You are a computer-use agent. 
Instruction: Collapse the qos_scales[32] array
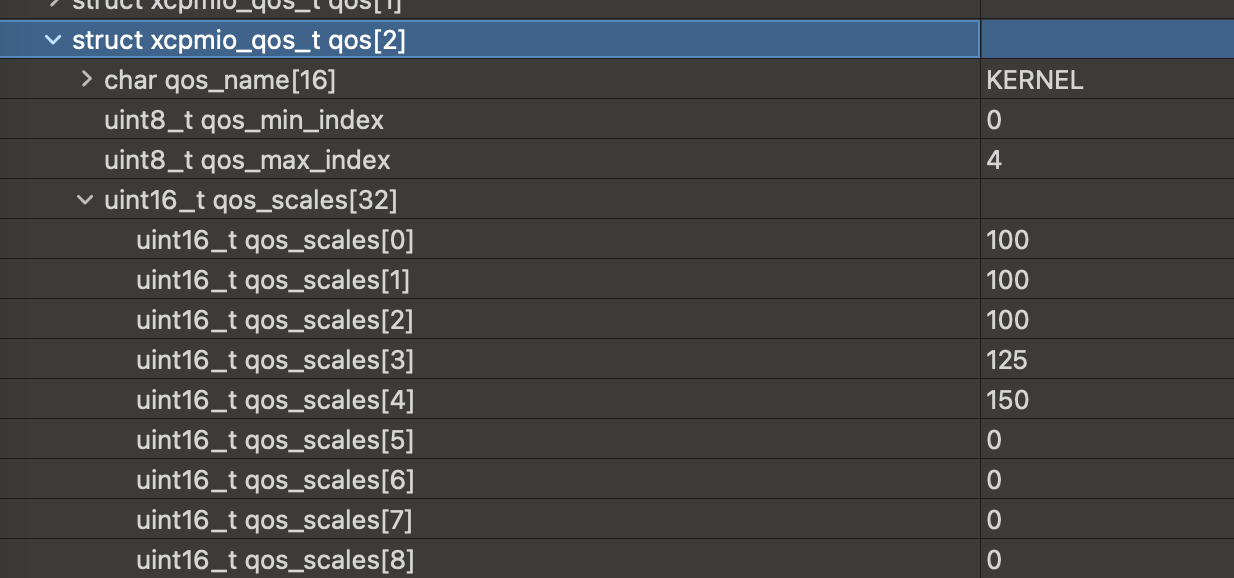tap(85, 200)
